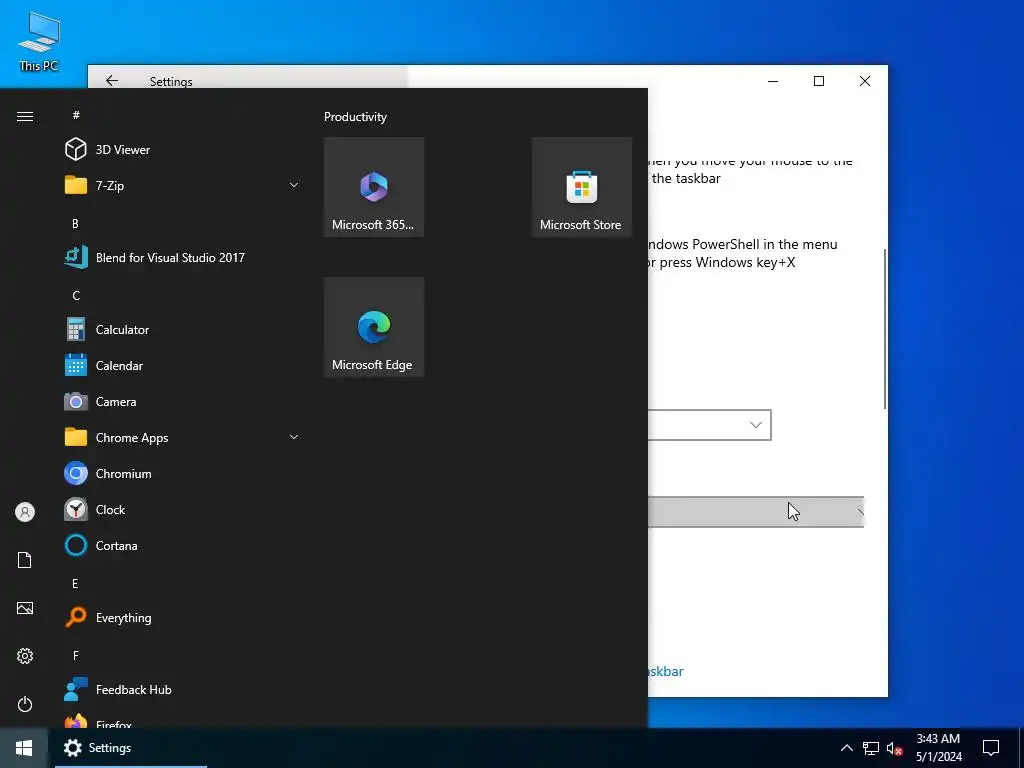The width and height of the screenshot is (1024, 768).
Task: Click the Firefox entry in app list
Action: 114,724
